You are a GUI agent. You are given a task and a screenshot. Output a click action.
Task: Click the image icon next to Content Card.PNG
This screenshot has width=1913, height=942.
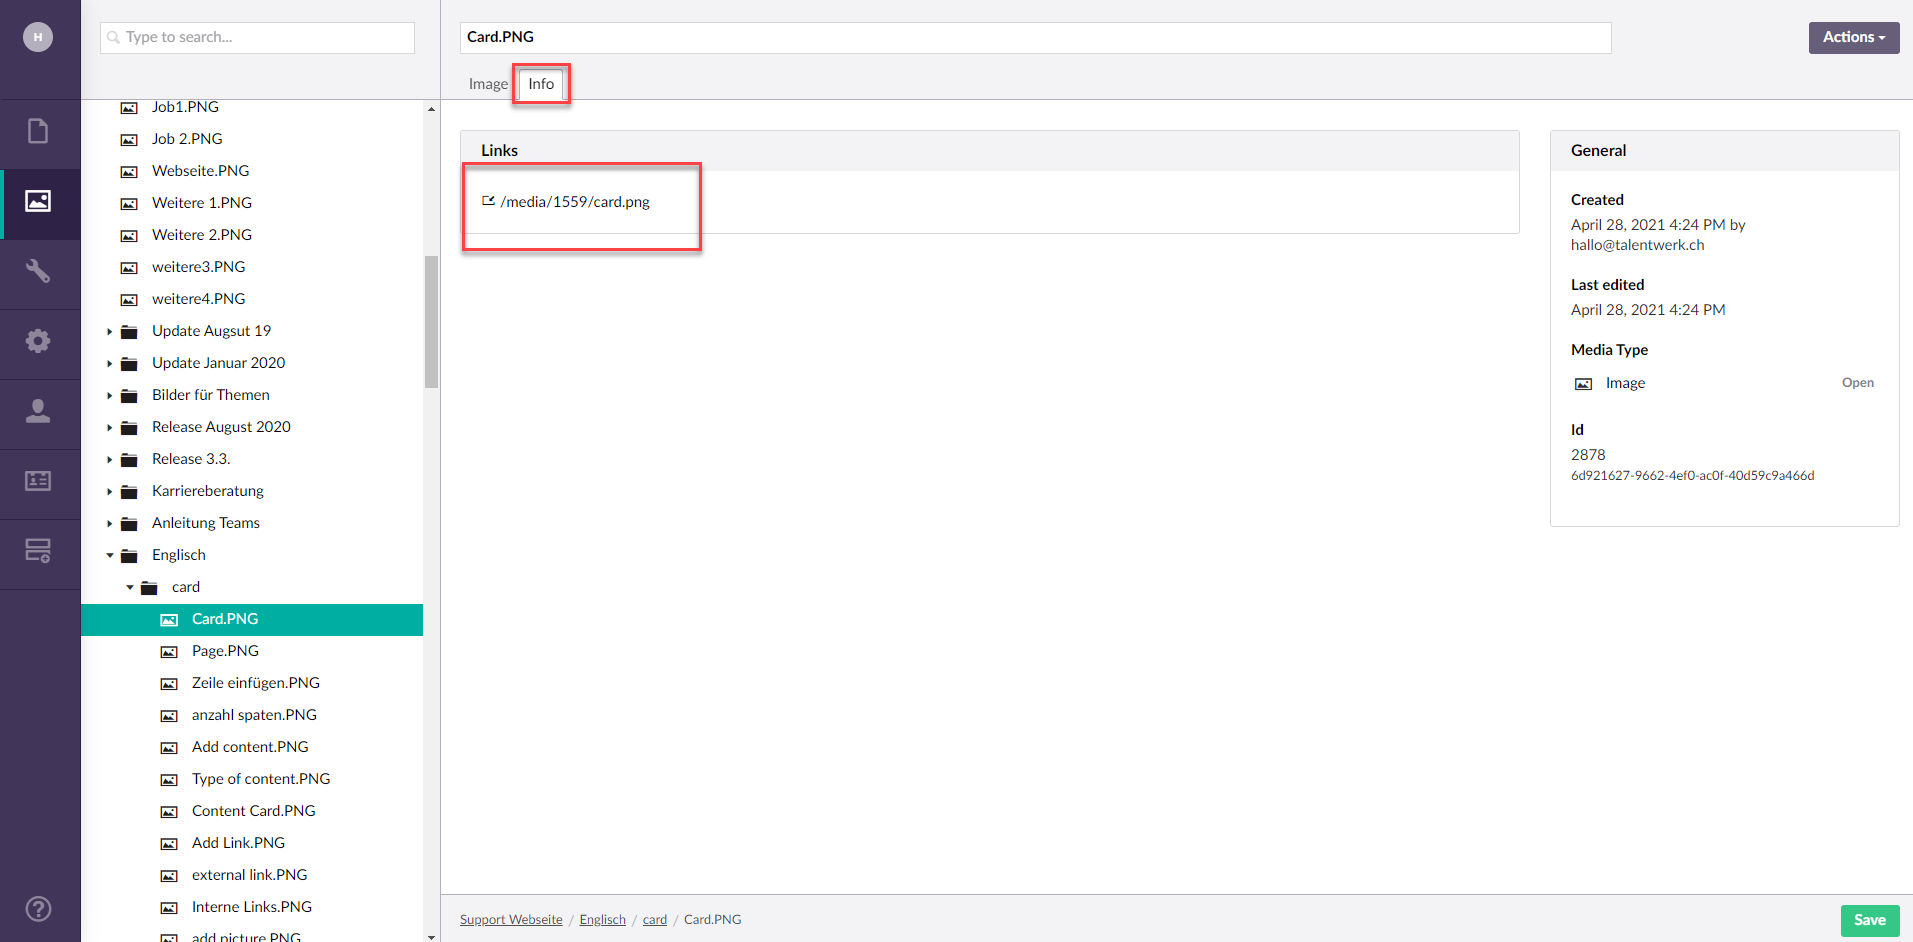click(x=169, y=812)
